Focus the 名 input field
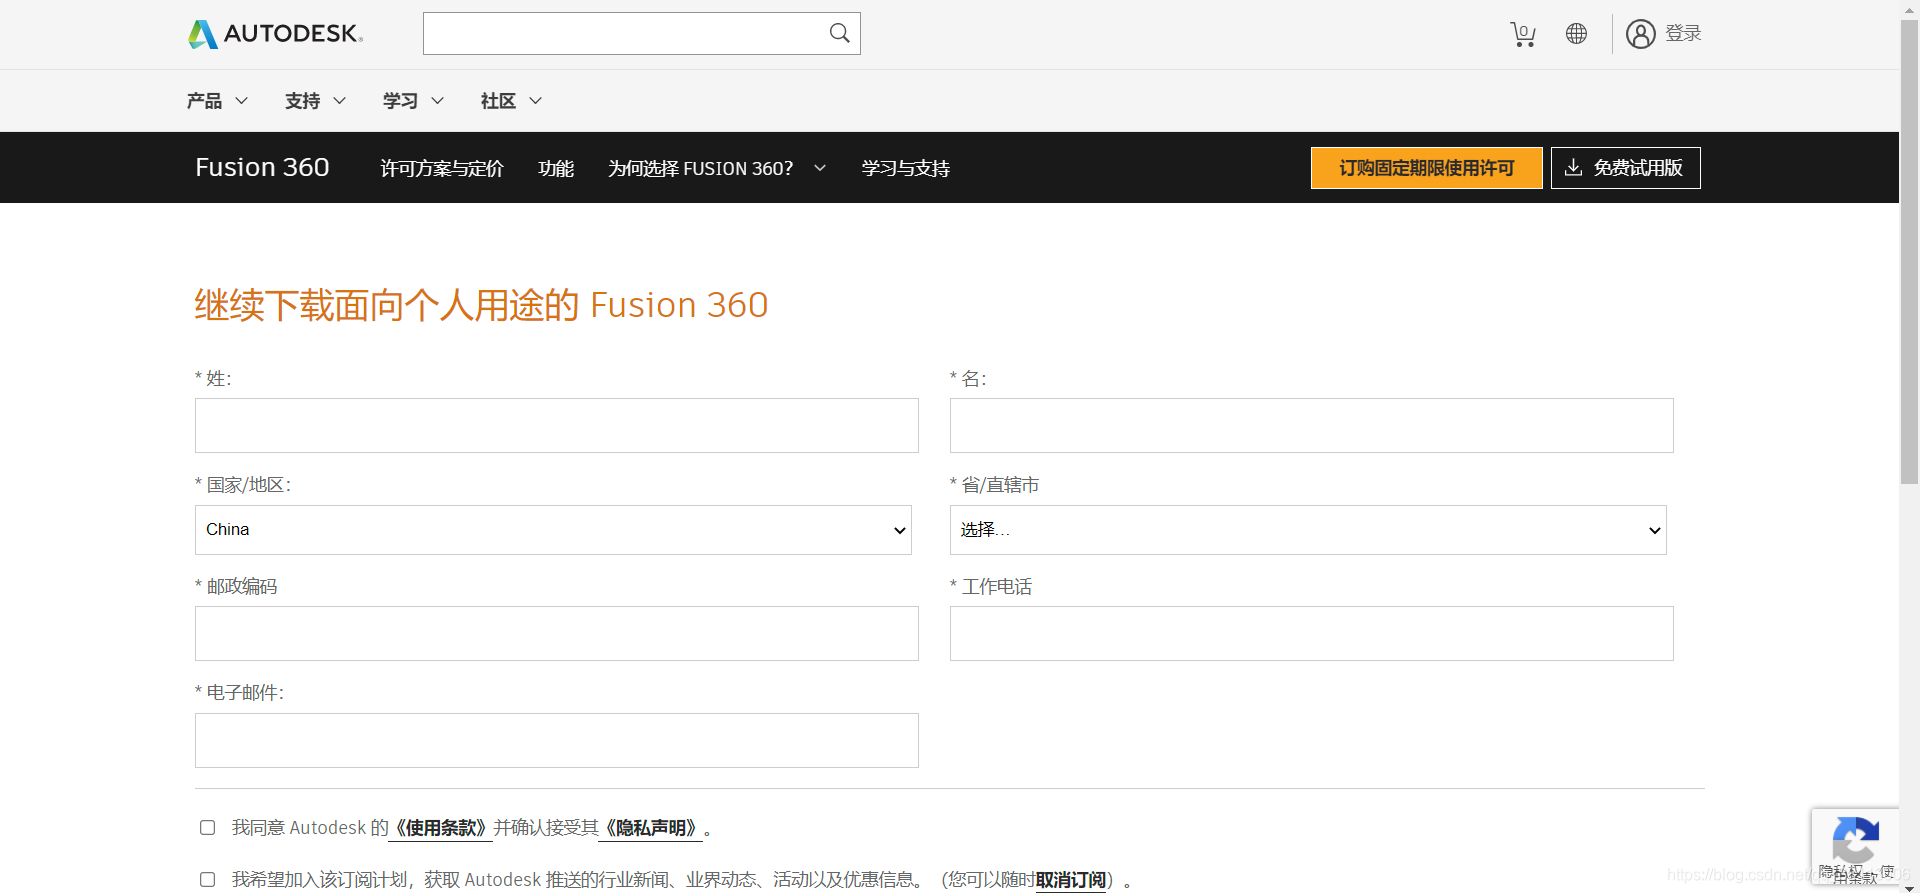Viewport: 1920px width, 893px height. 1311,426
